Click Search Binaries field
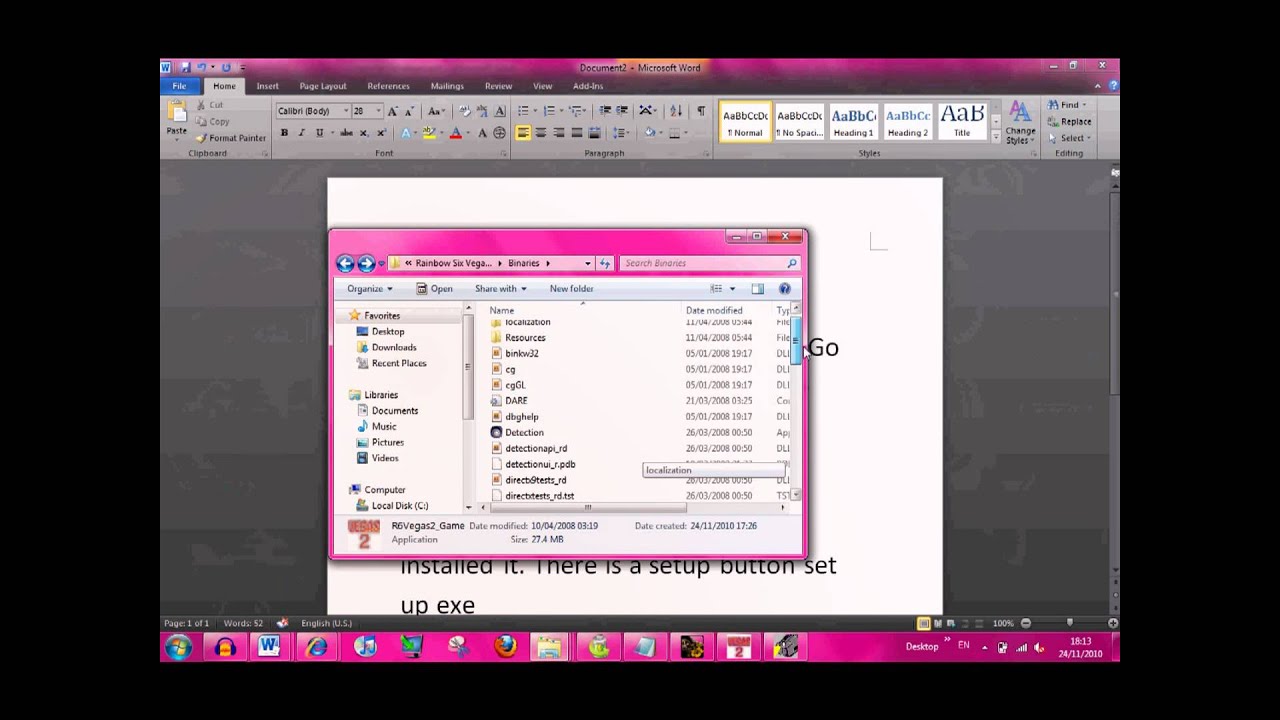 point(709,263)
